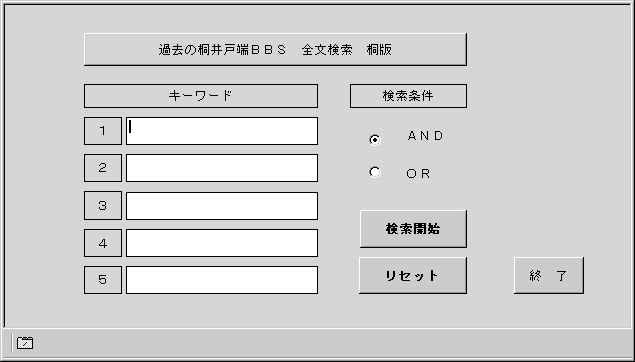Click the 過去の桐井戸端BBS title banner
The width and height of the screenshot is (635, 362).
pyautogui.click(x=275, y=49)
